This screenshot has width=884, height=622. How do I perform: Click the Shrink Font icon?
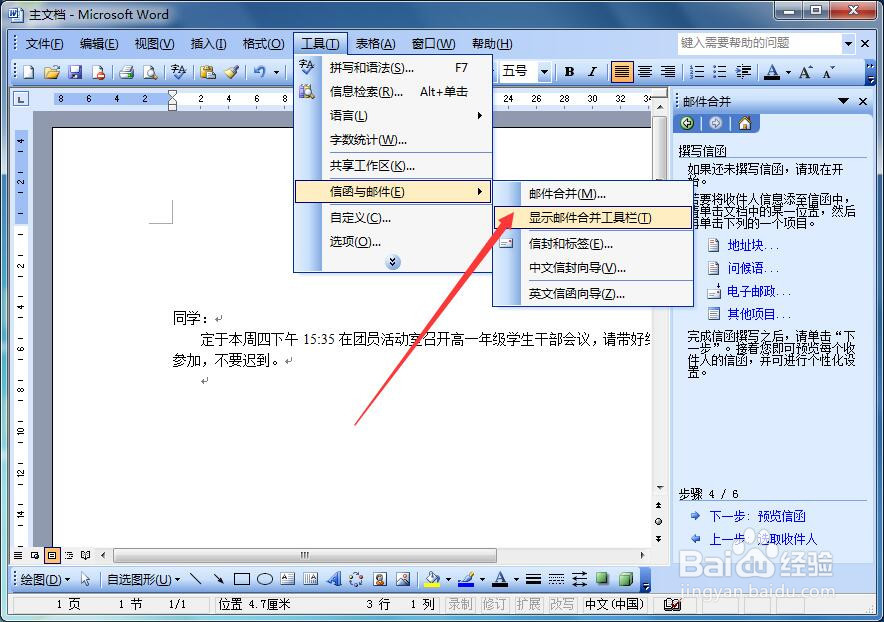coord(828,72)
